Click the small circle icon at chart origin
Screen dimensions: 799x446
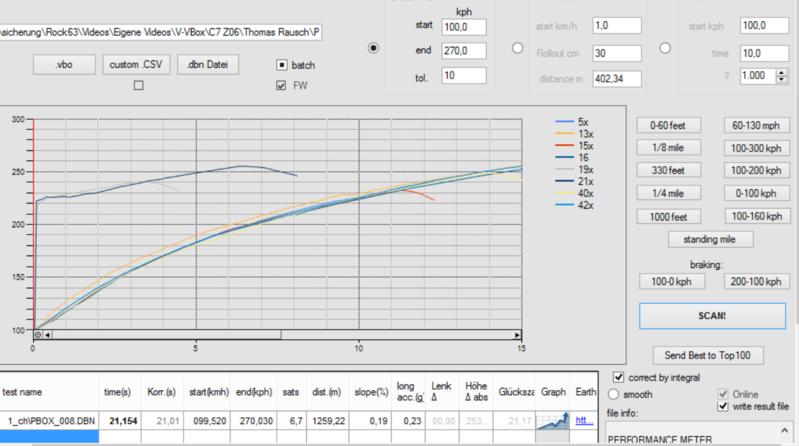37,335
